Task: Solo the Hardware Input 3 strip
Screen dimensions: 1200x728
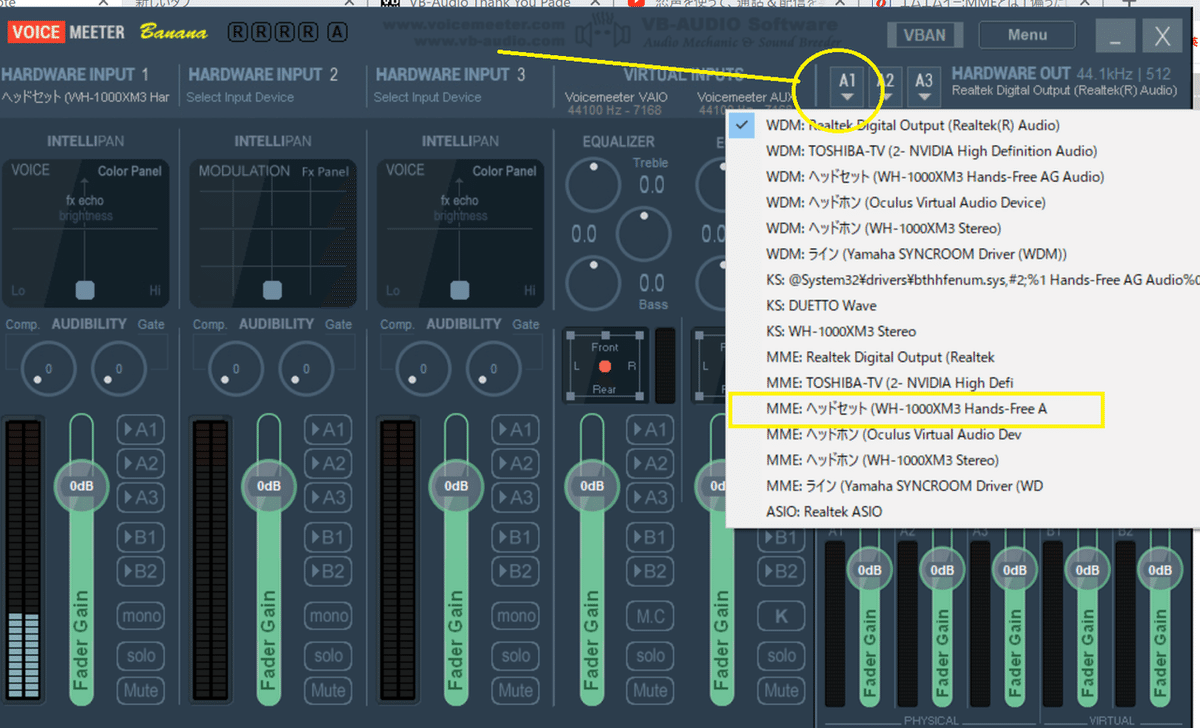Action: pyautogui.click(x=514, y=656)
